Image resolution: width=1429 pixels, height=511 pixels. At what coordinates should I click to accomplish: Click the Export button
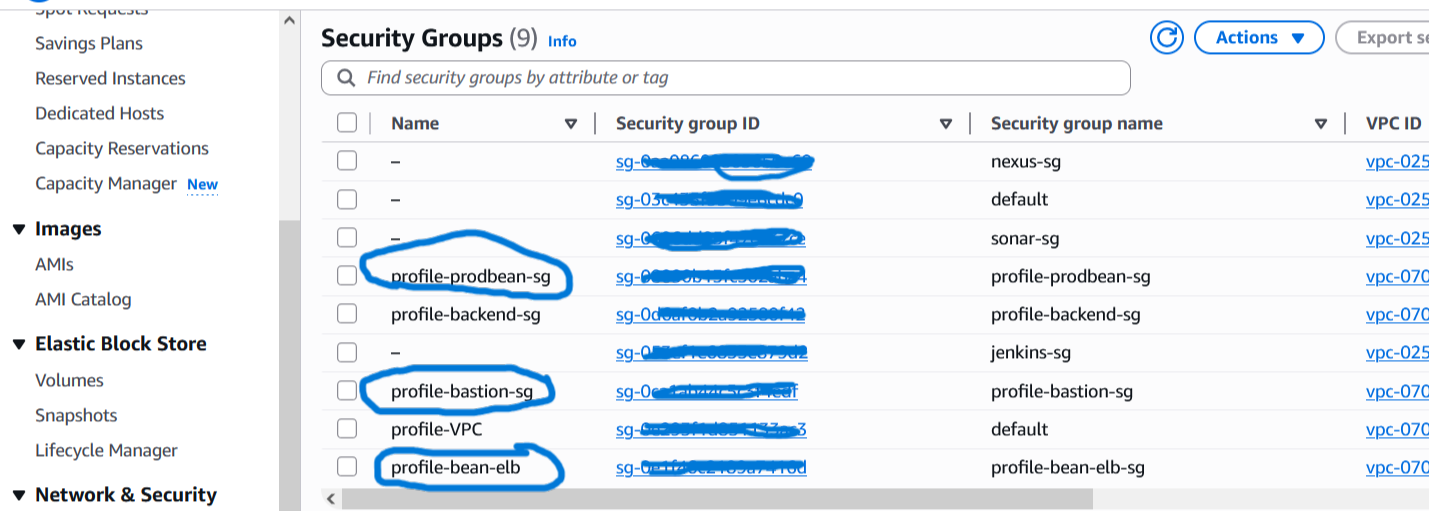click(x=1383, y=38)
